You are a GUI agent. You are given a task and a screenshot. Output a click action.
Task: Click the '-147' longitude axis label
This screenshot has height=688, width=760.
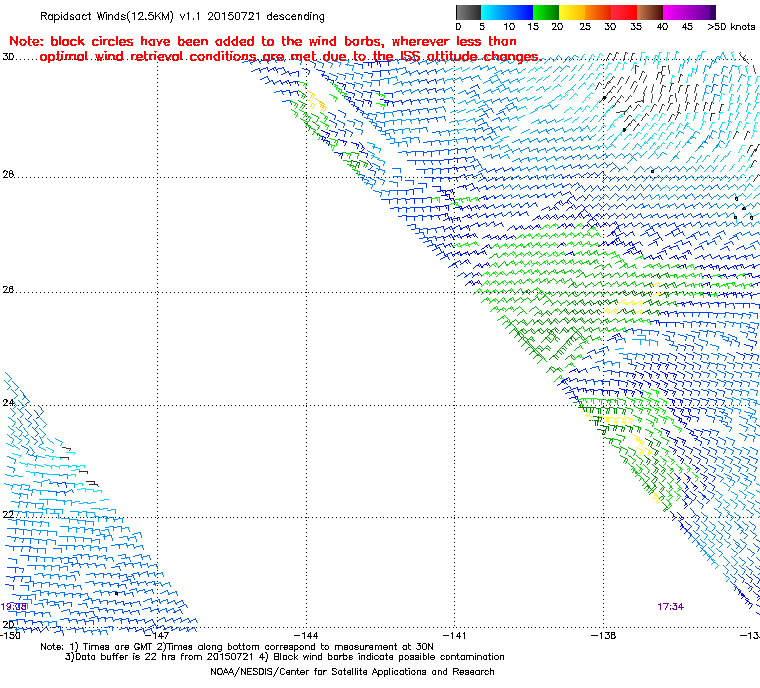click(158, 635)
